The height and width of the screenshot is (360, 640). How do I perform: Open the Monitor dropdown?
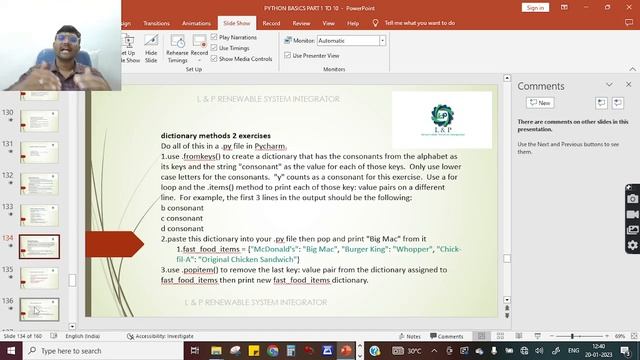(x=382, y=40)
